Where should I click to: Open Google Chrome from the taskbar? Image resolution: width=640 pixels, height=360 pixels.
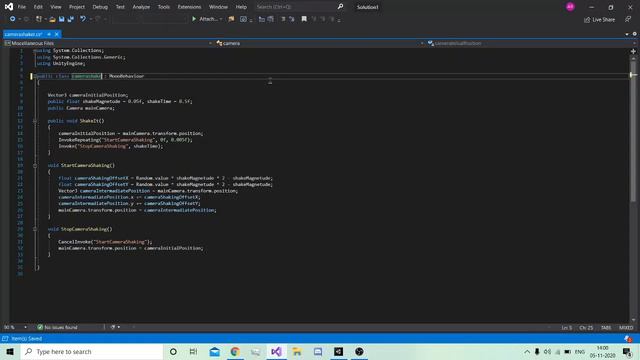click(x=235, y=351)
